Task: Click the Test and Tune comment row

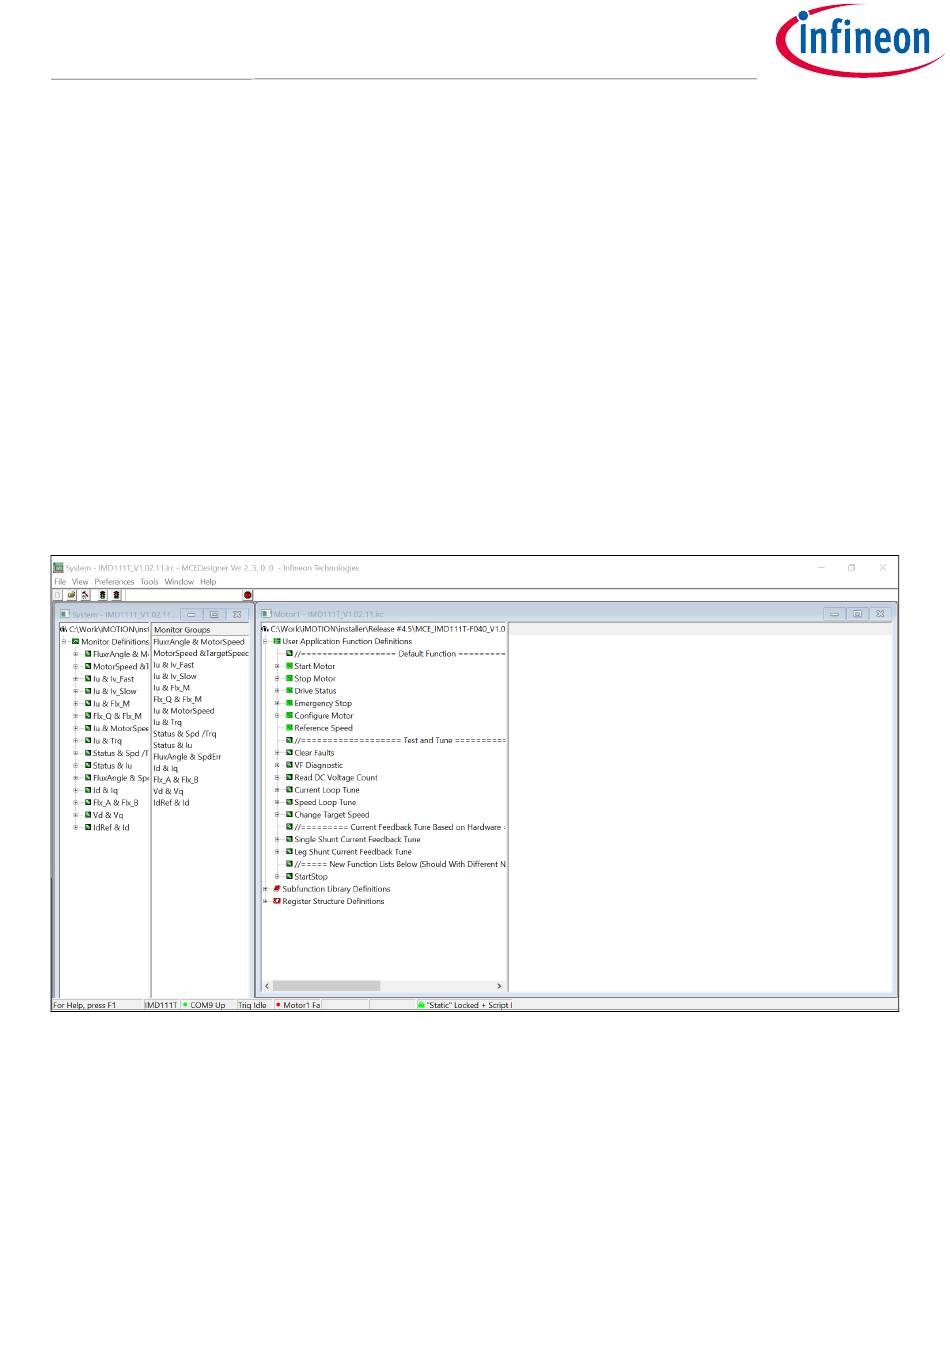Action: (400, 741)
